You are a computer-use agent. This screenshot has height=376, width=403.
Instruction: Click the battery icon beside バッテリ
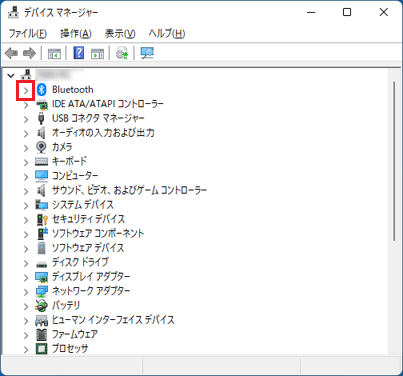[41, 305]
